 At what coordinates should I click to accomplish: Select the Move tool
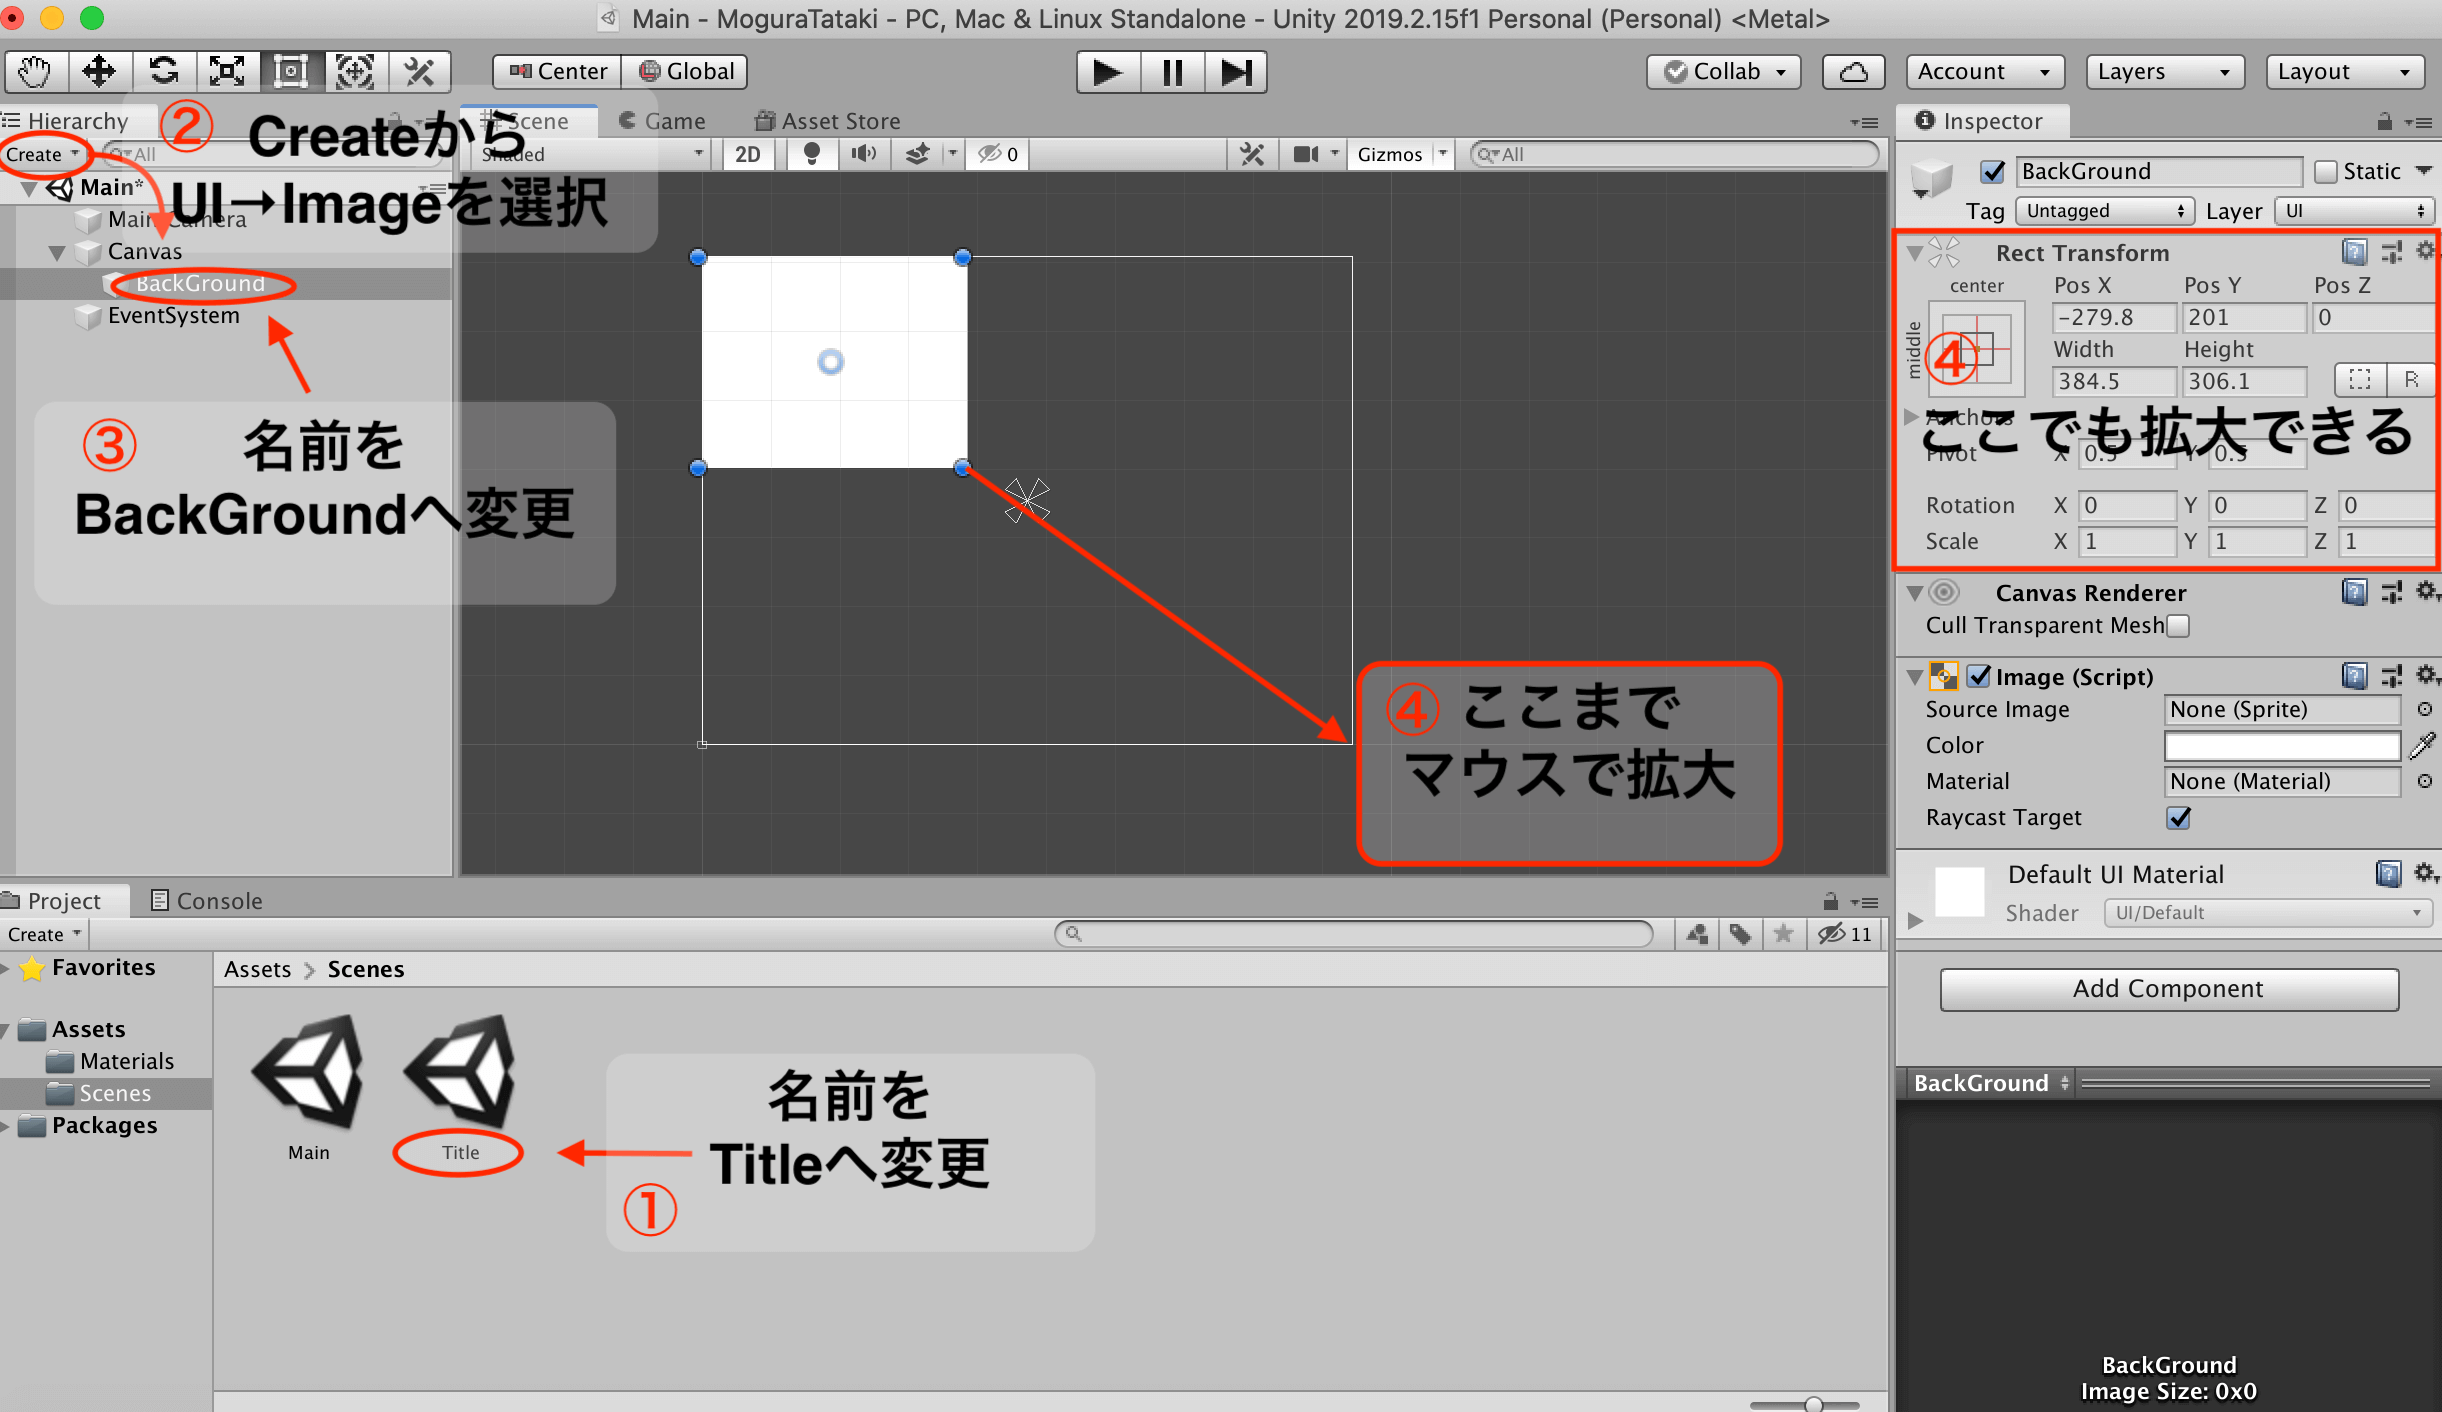pyautogui.click(x=100, y=72)
